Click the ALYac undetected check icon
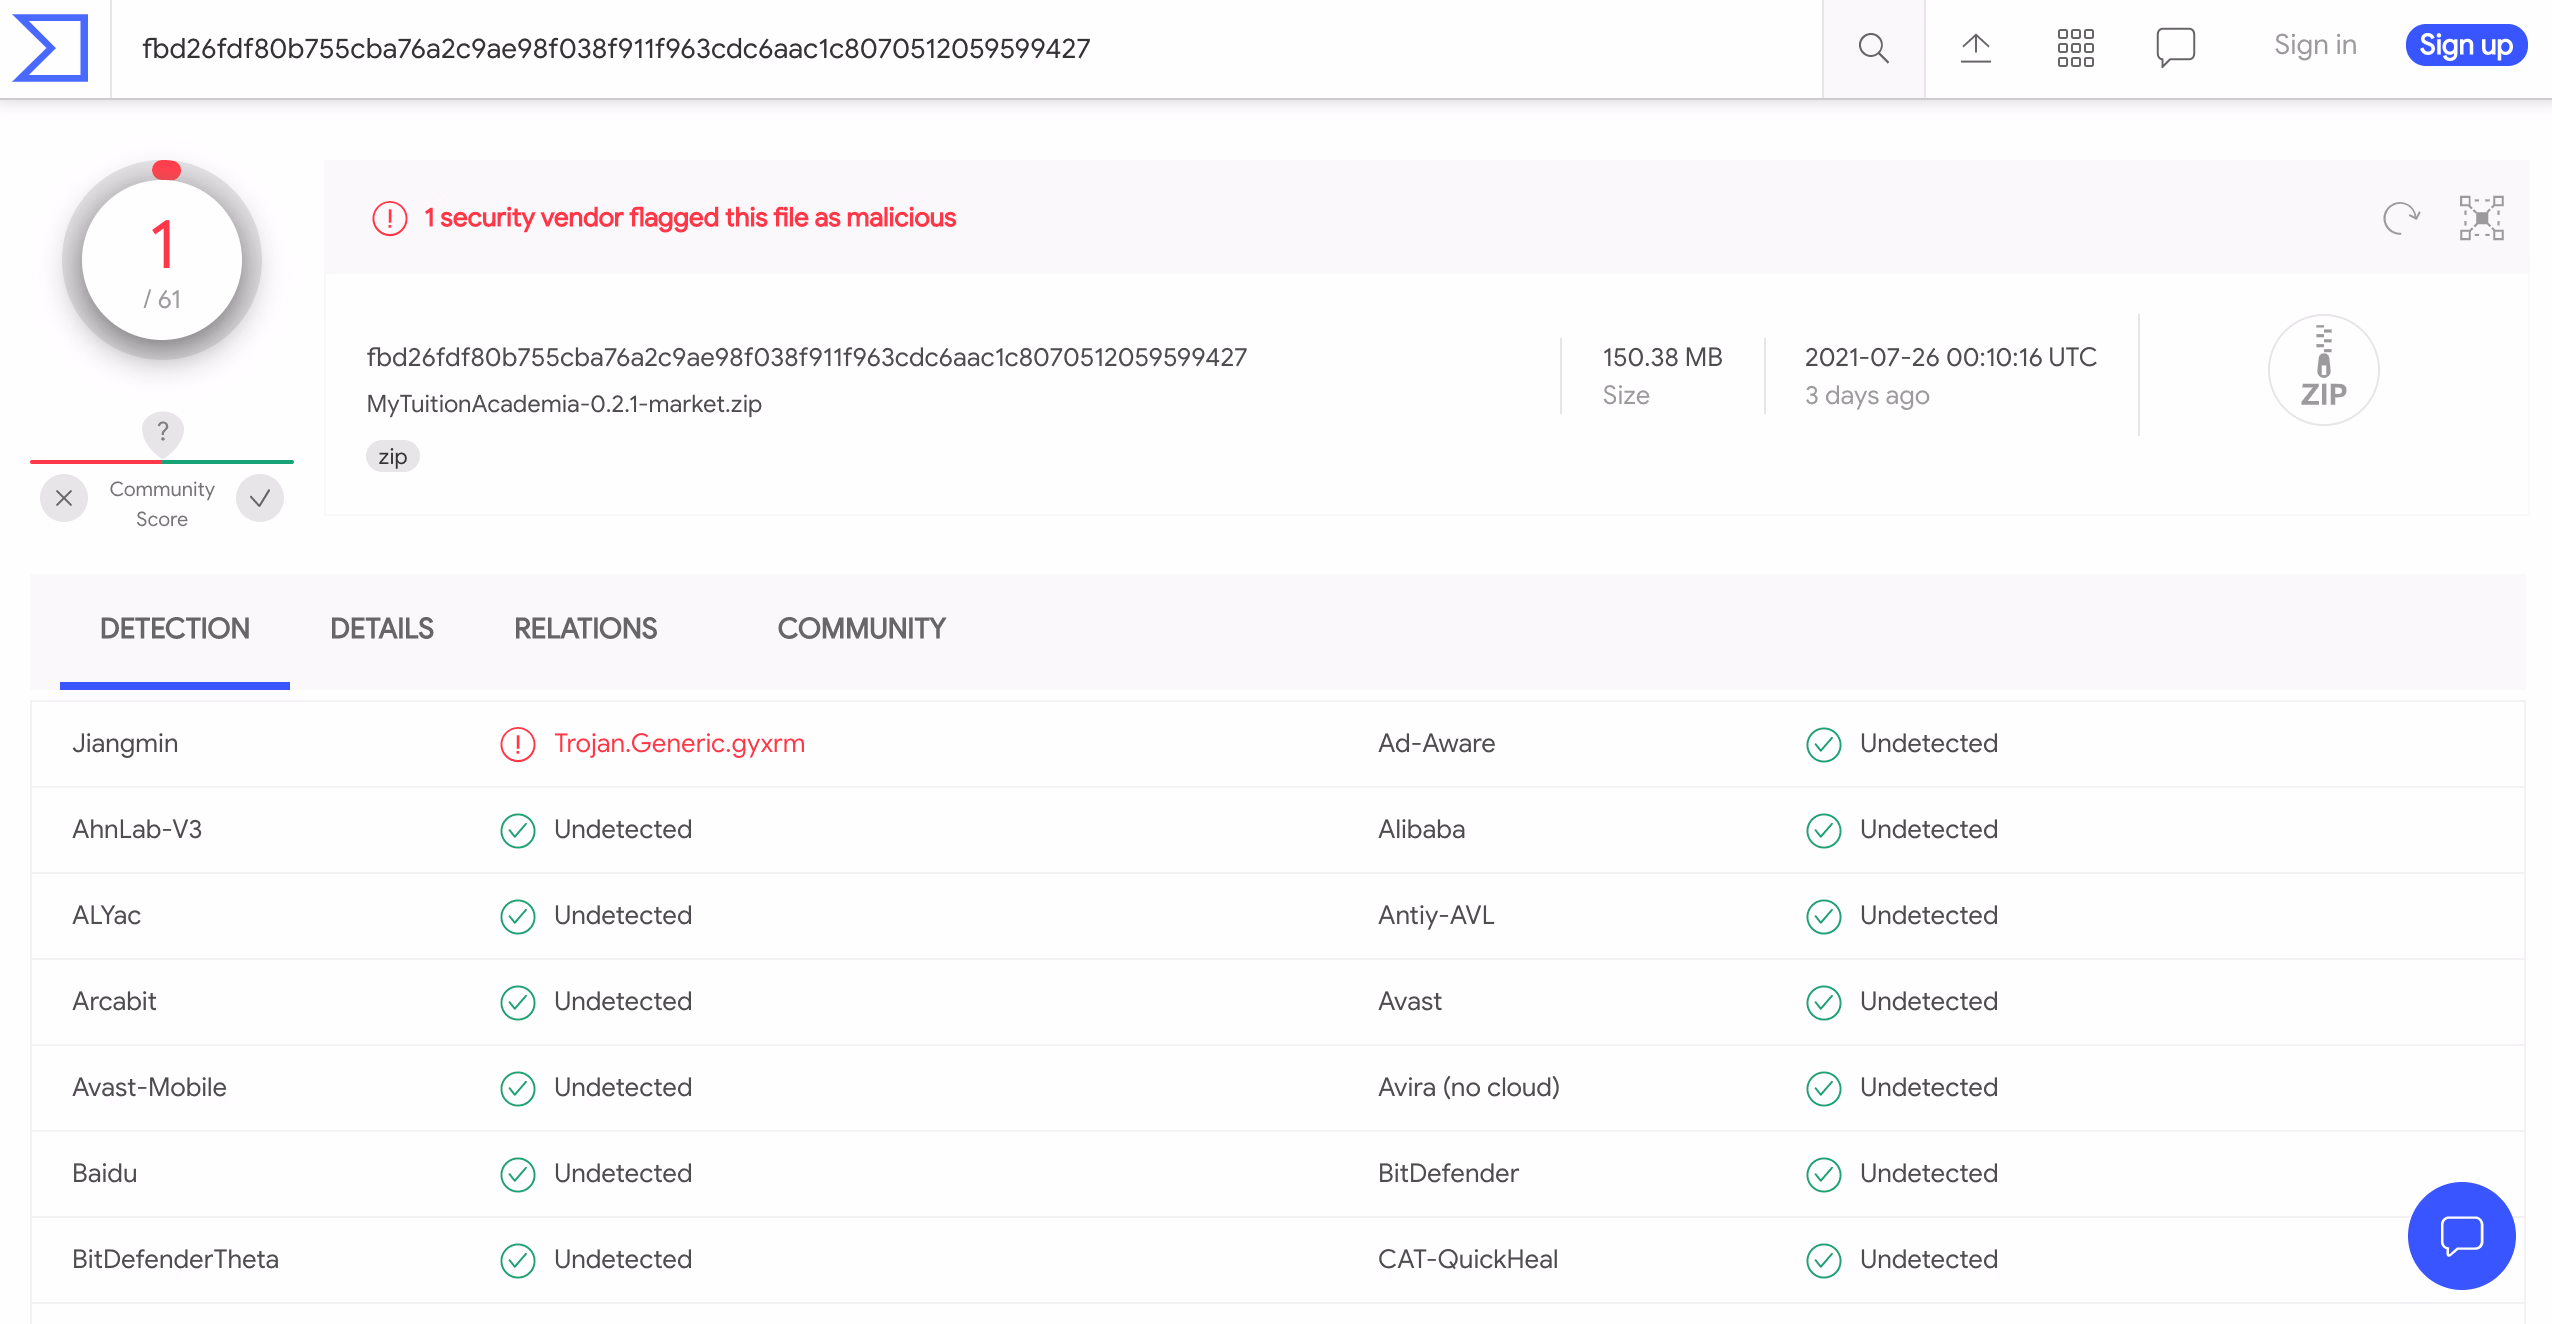This screenshot has width=2552, height=1324. coord(517,915)
